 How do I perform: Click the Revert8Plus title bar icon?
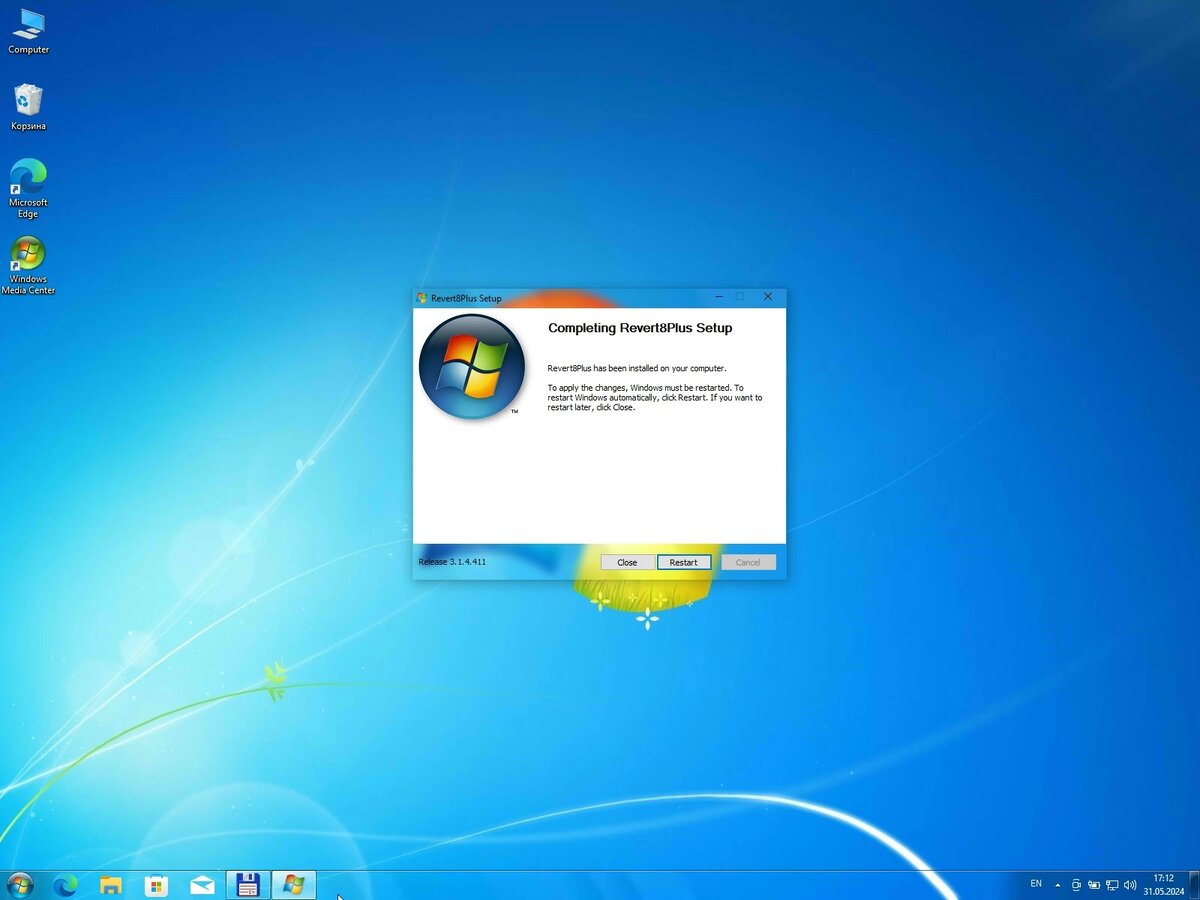422,298
